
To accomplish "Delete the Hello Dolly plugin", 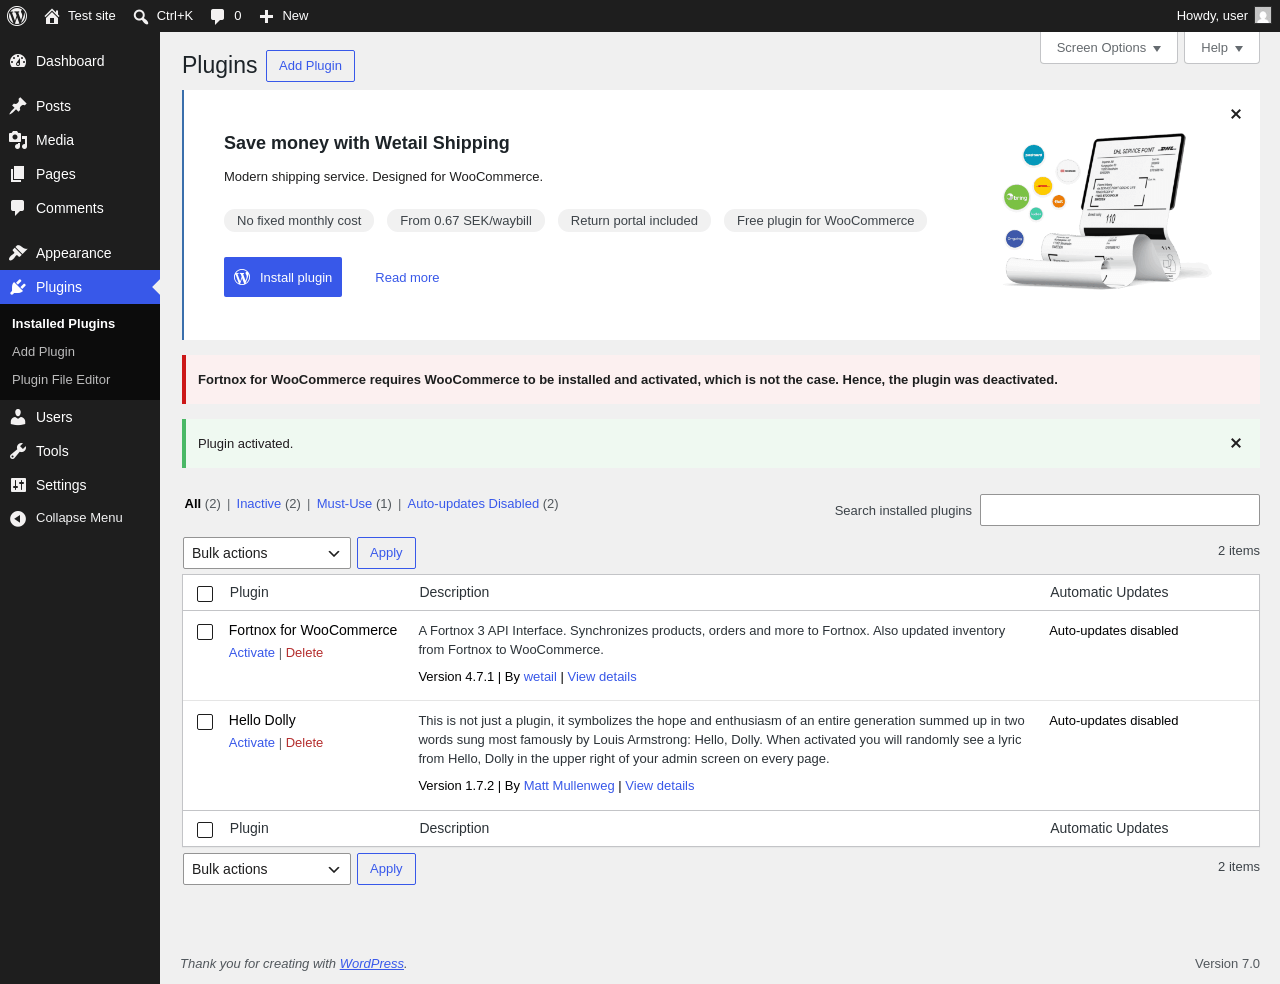I will click(x=304, y=743).
